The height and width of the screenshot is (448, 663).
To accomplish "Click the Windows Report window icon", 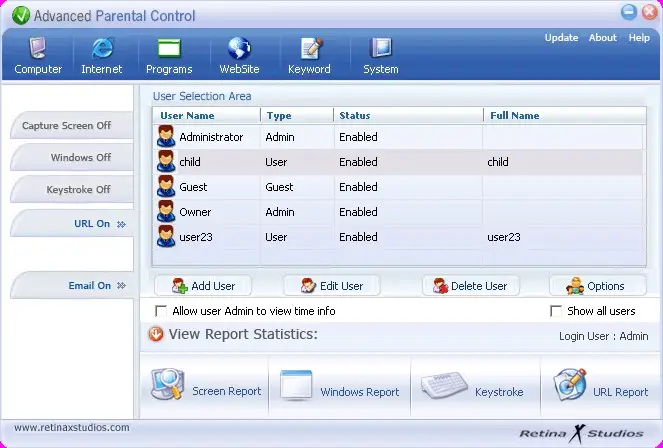I will 296,385.
